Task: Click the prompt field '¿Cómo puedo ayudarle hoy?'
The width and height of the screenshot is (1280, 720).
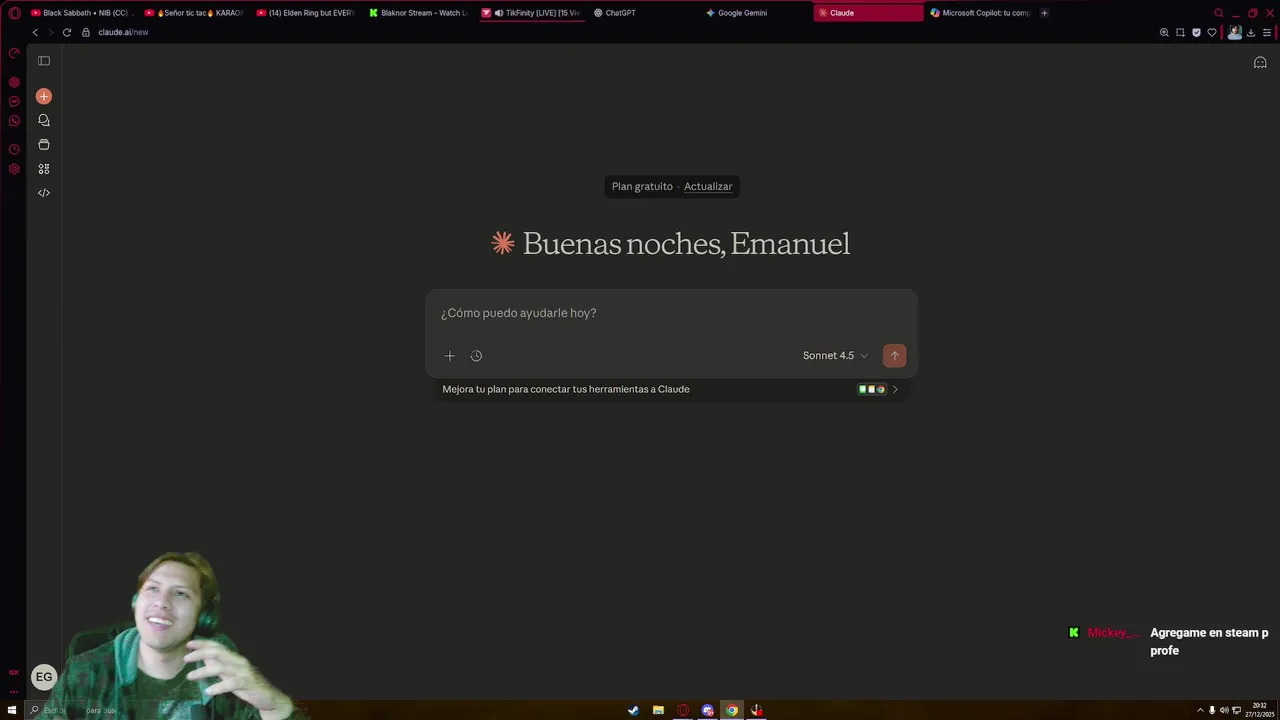Action: [671, 313]
